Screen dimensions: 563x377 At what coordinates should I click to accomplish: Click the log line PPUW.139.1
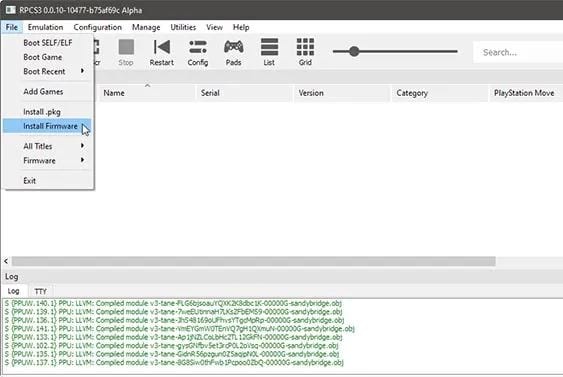click(173, 312)
